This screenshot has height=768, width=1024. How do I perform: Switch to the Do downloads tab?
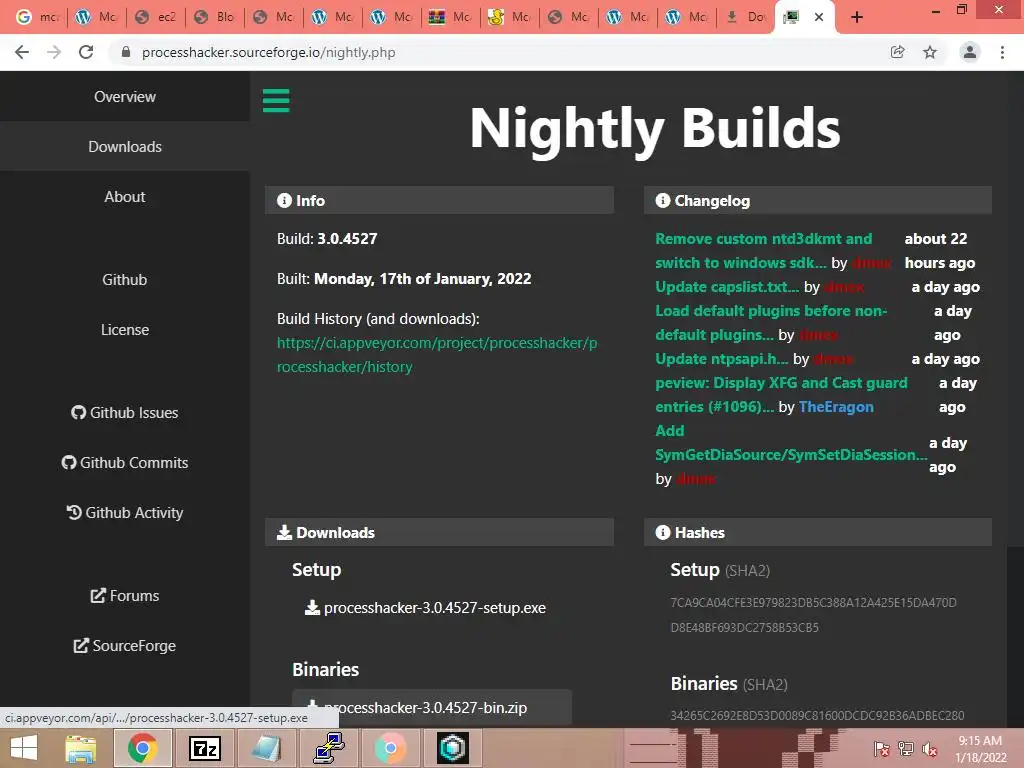coord(746,17)
